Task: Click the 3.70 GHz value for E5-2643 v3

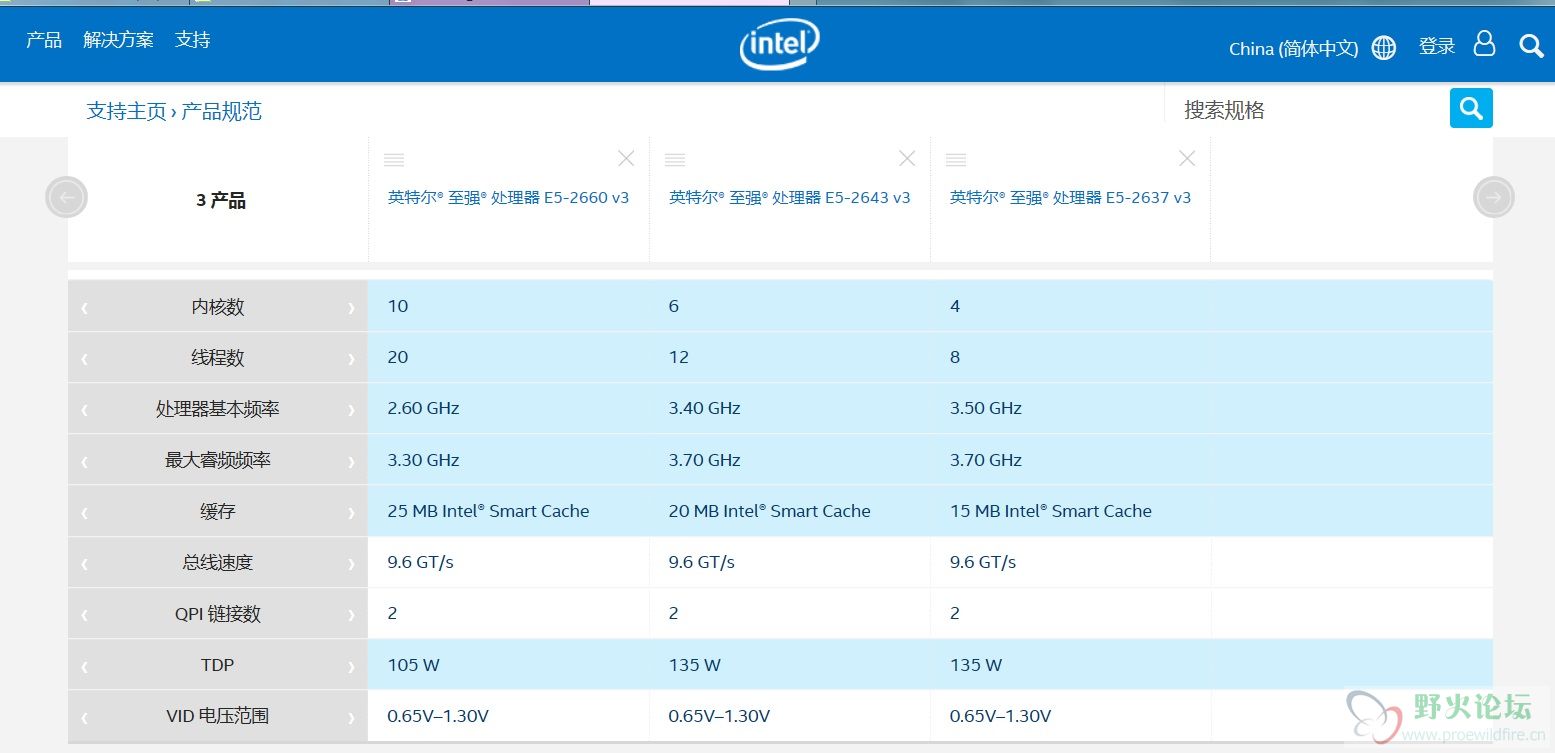Action: [705, 460]
